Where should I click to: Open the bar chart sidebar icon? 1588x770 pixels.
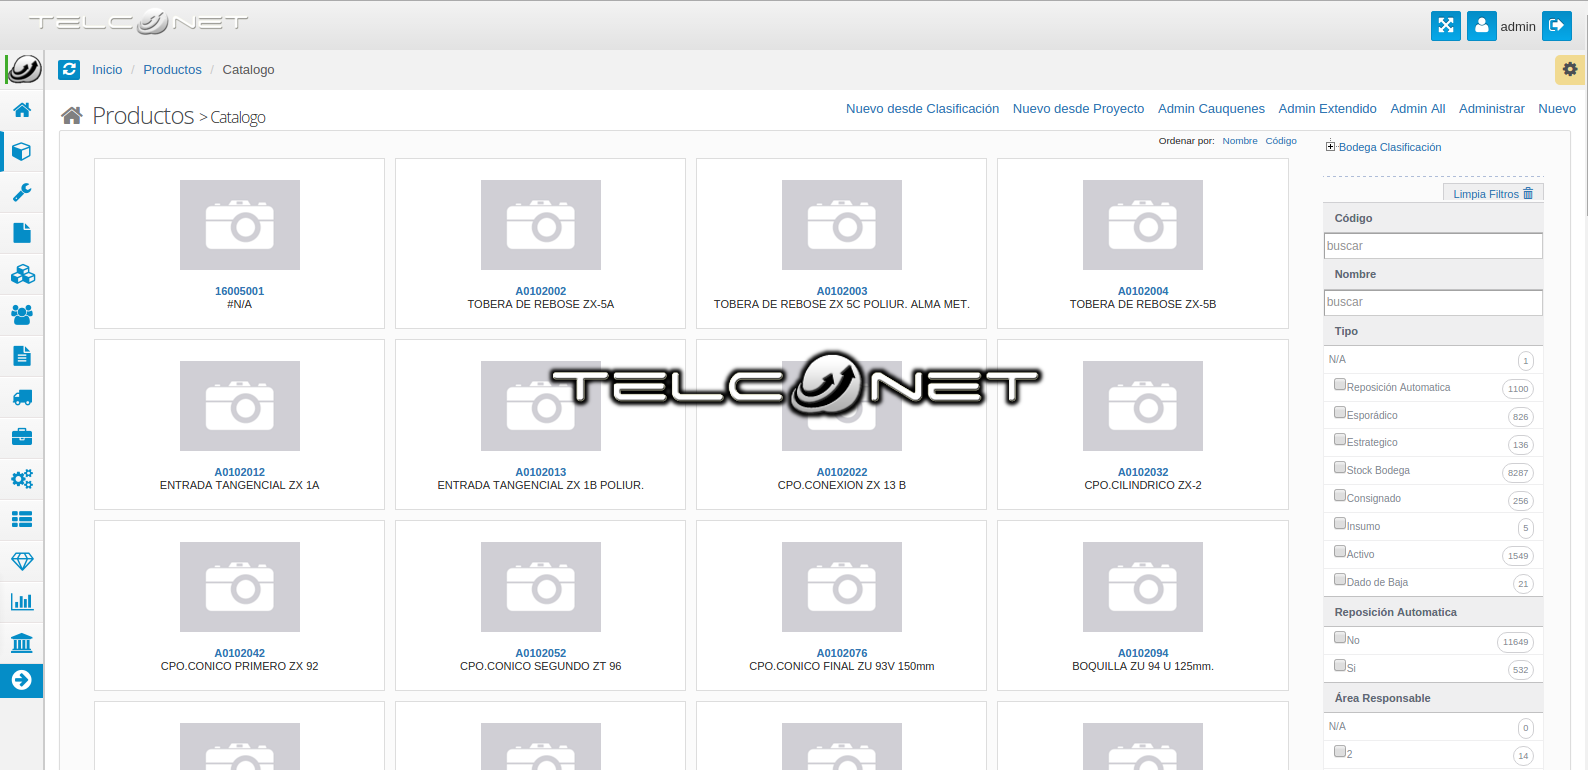(22, 602)
